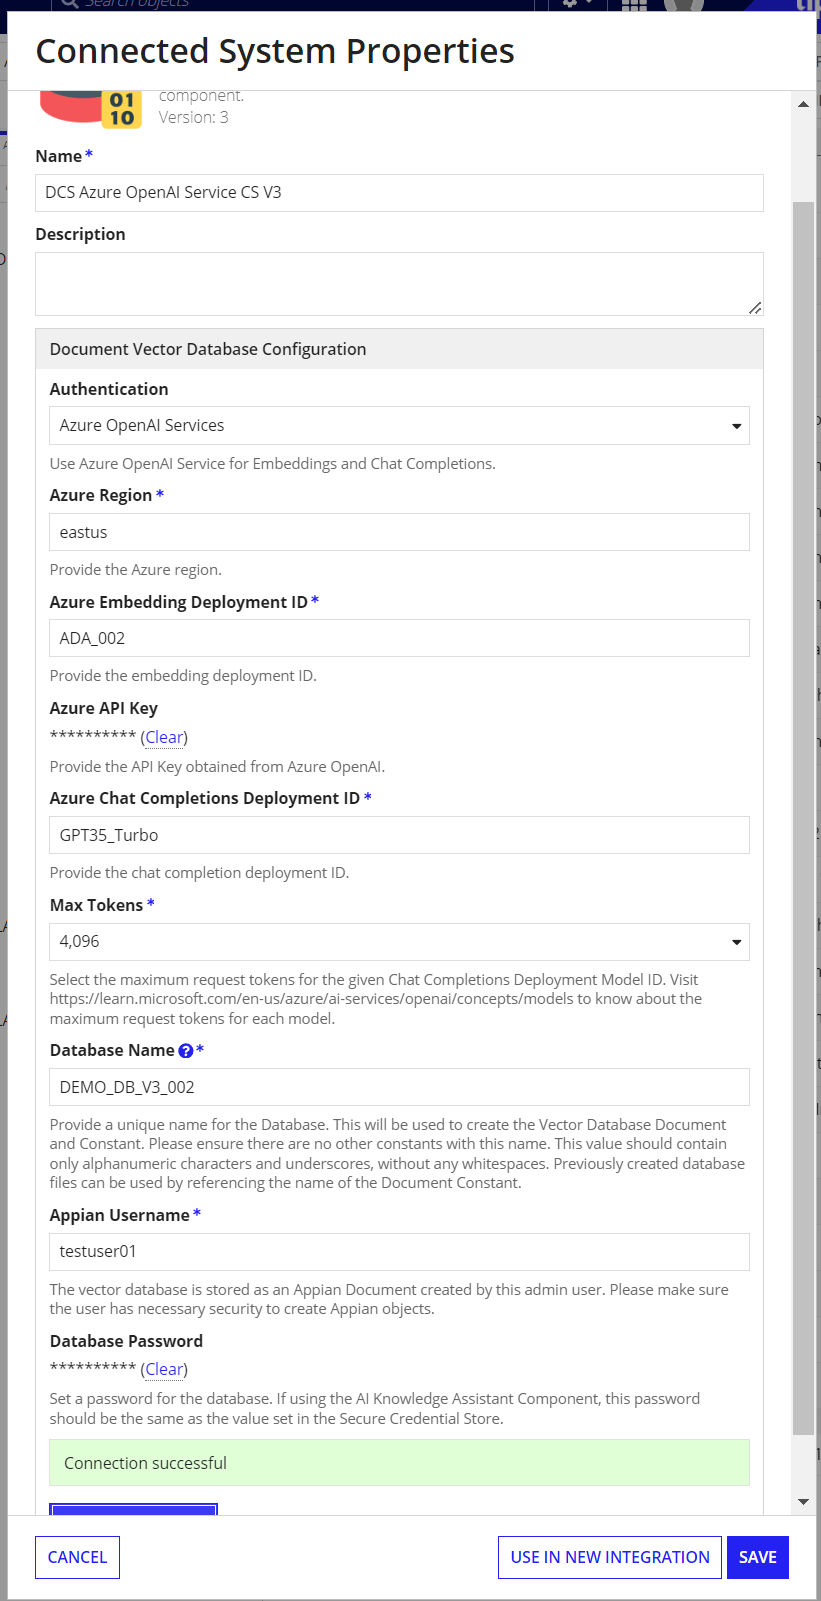This screenshot has width=821, height=1601.
Task: Clear the Database Password value
Action: pos(164,1370)
